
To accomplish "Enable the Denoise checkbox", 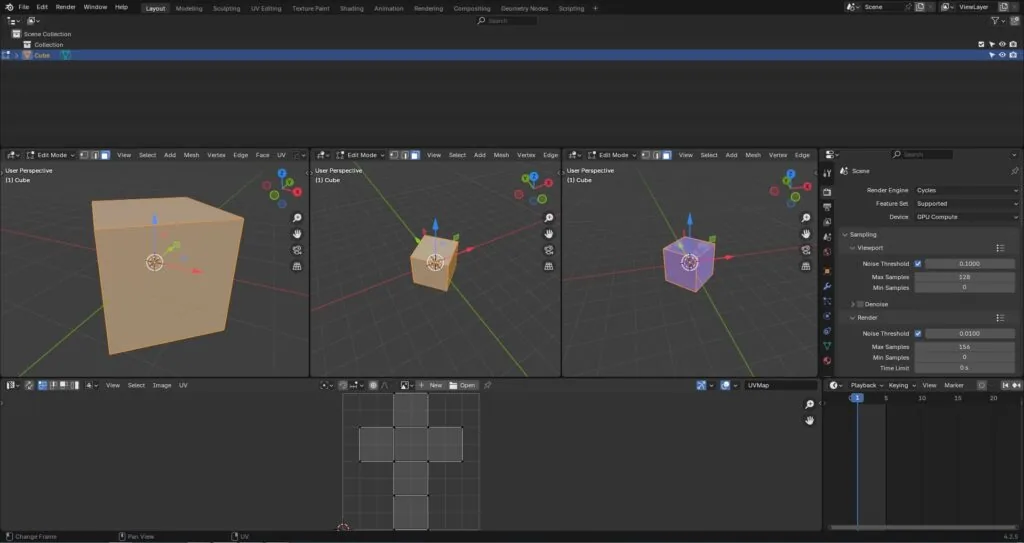I will [860, 304].
